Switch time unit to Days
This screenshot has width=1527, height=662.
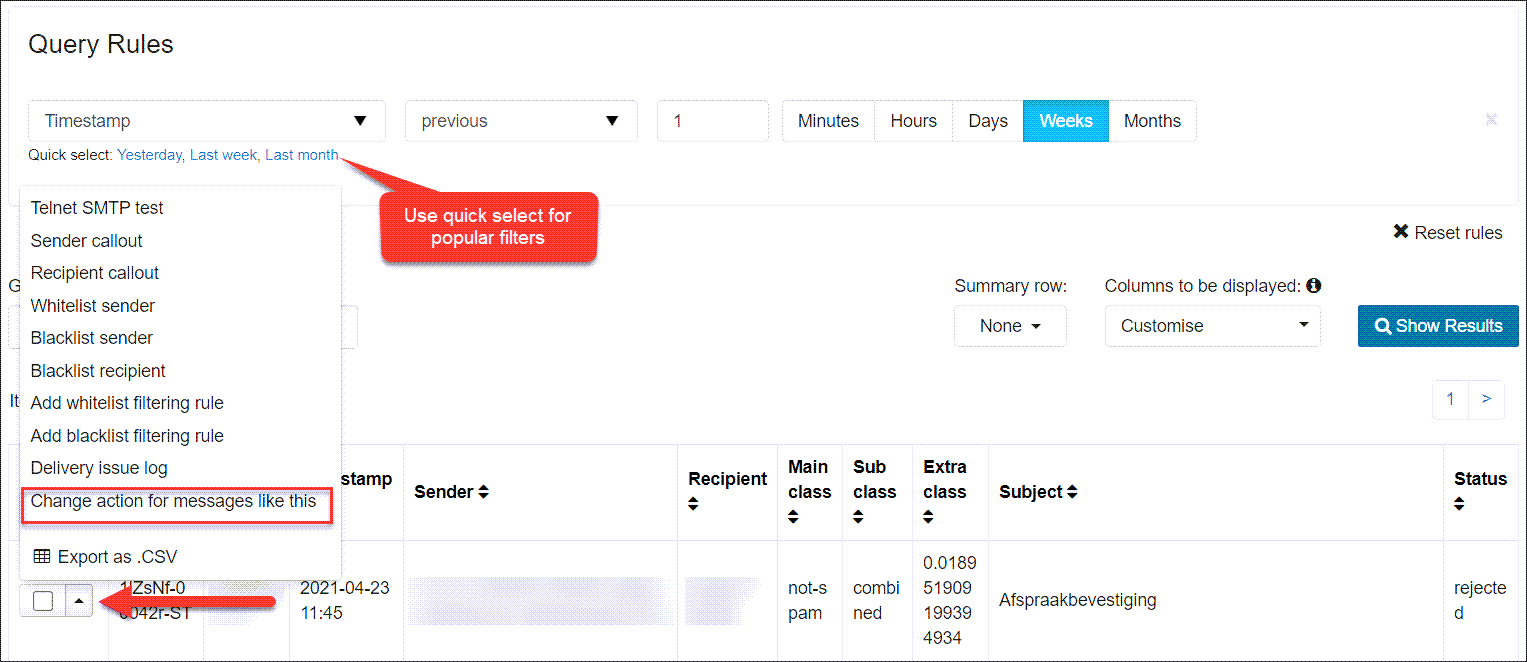(987, 121)
